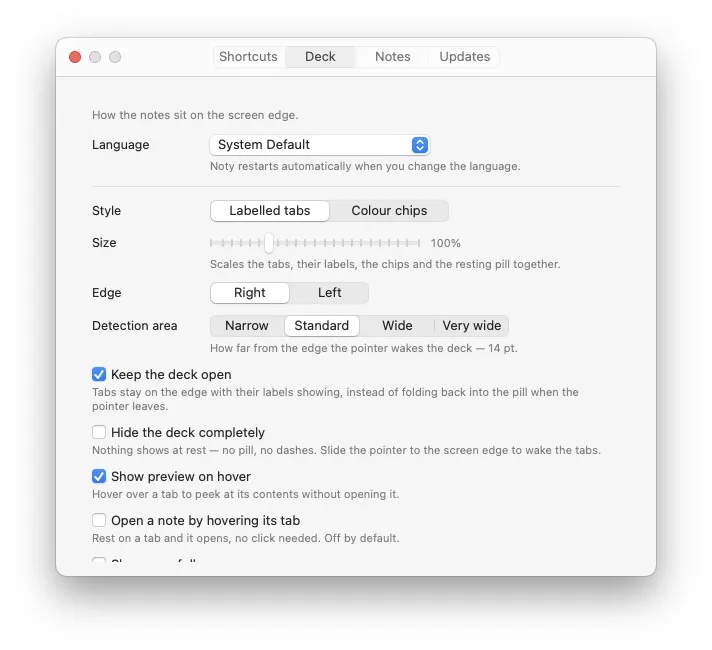Viewport: 712px width, 650px height.
Task: Click the 'Rest on a tab and it opens' description
Action: tap(246, 538)
